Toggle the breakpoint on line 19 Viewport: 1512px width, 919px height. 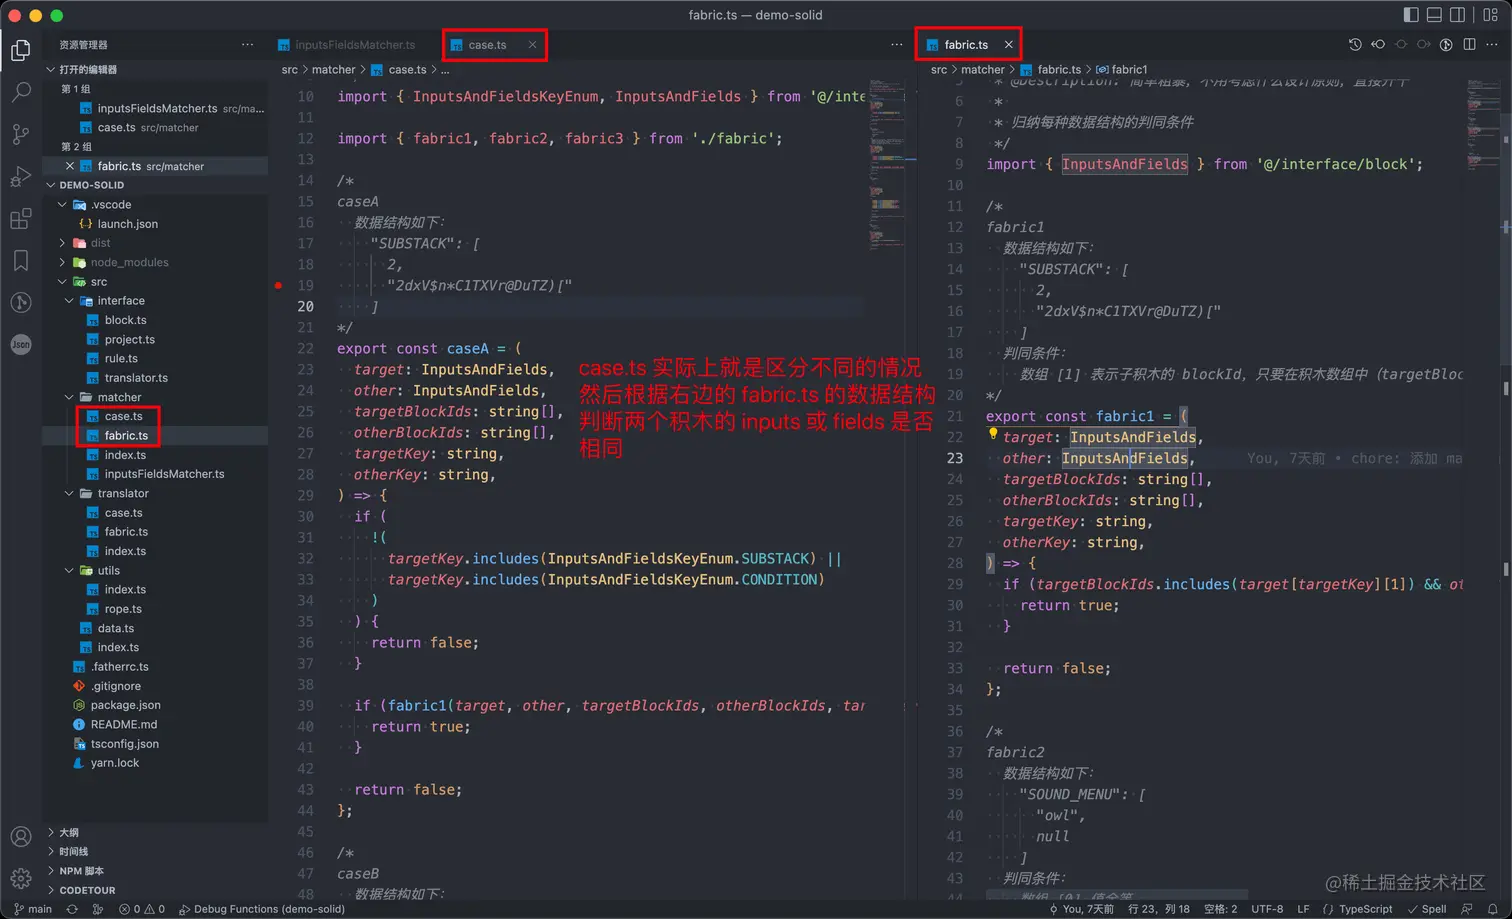tap(278, 285)
